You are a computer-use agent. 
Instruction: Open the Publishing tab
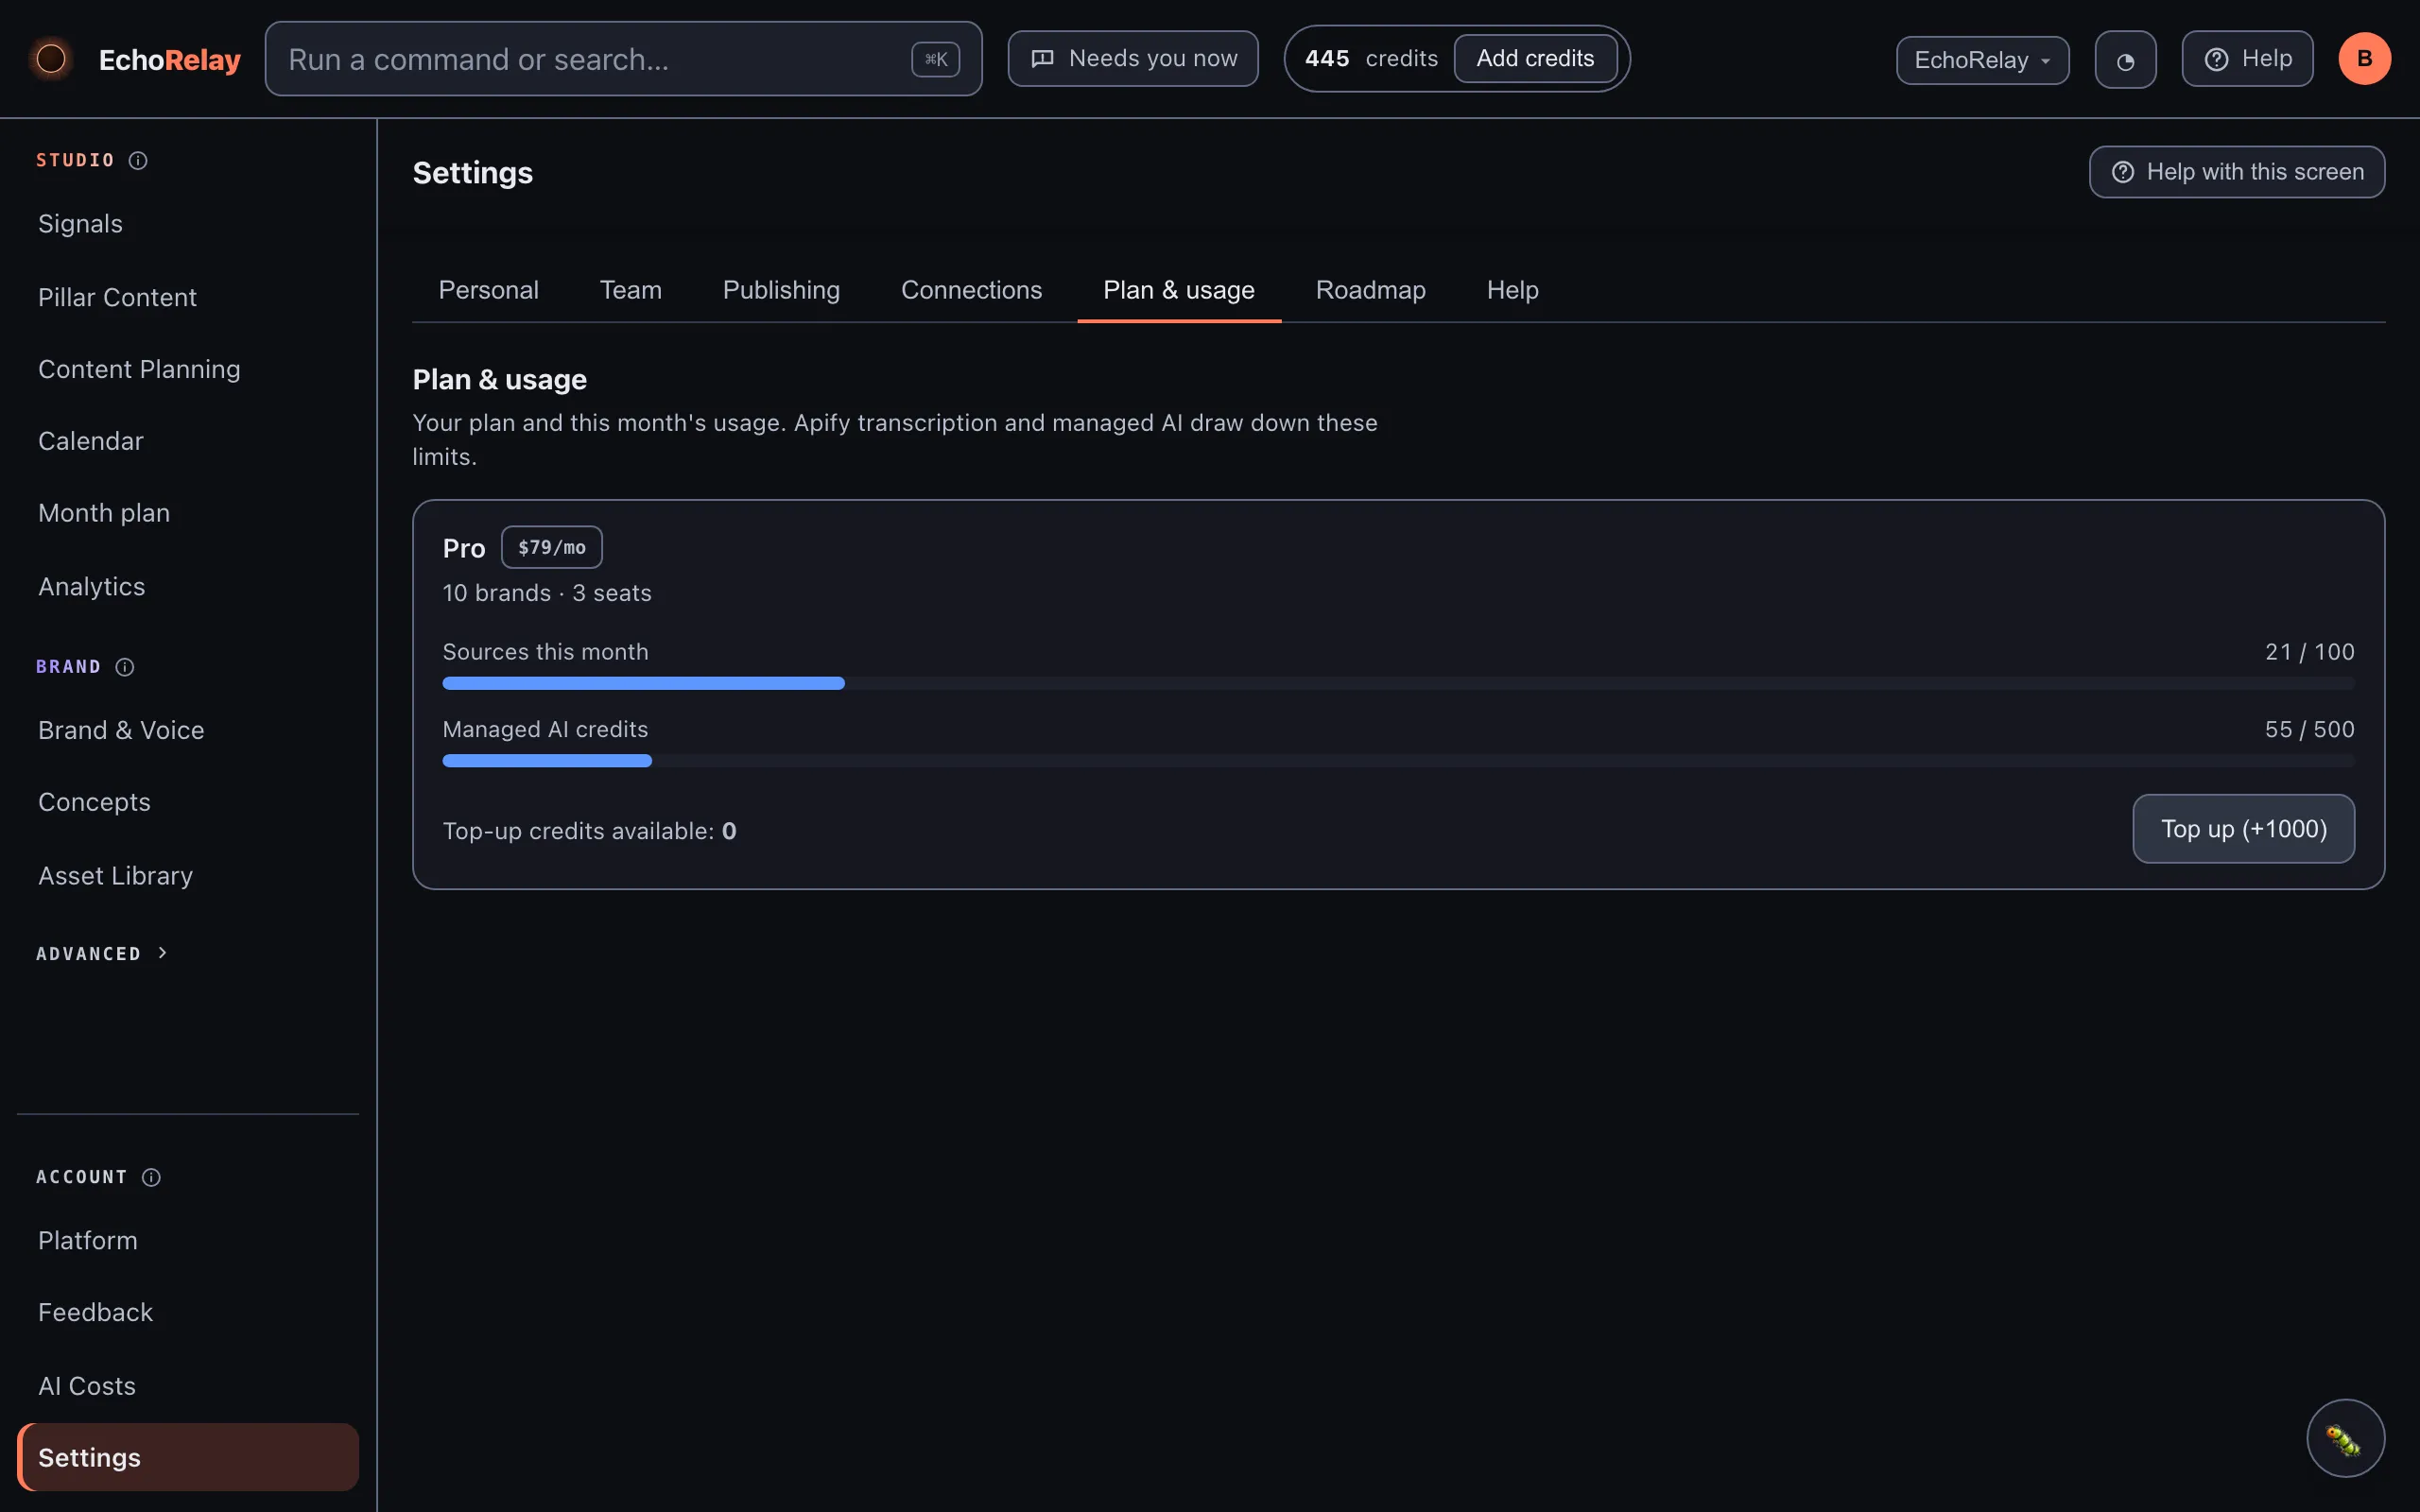(781, 290)
